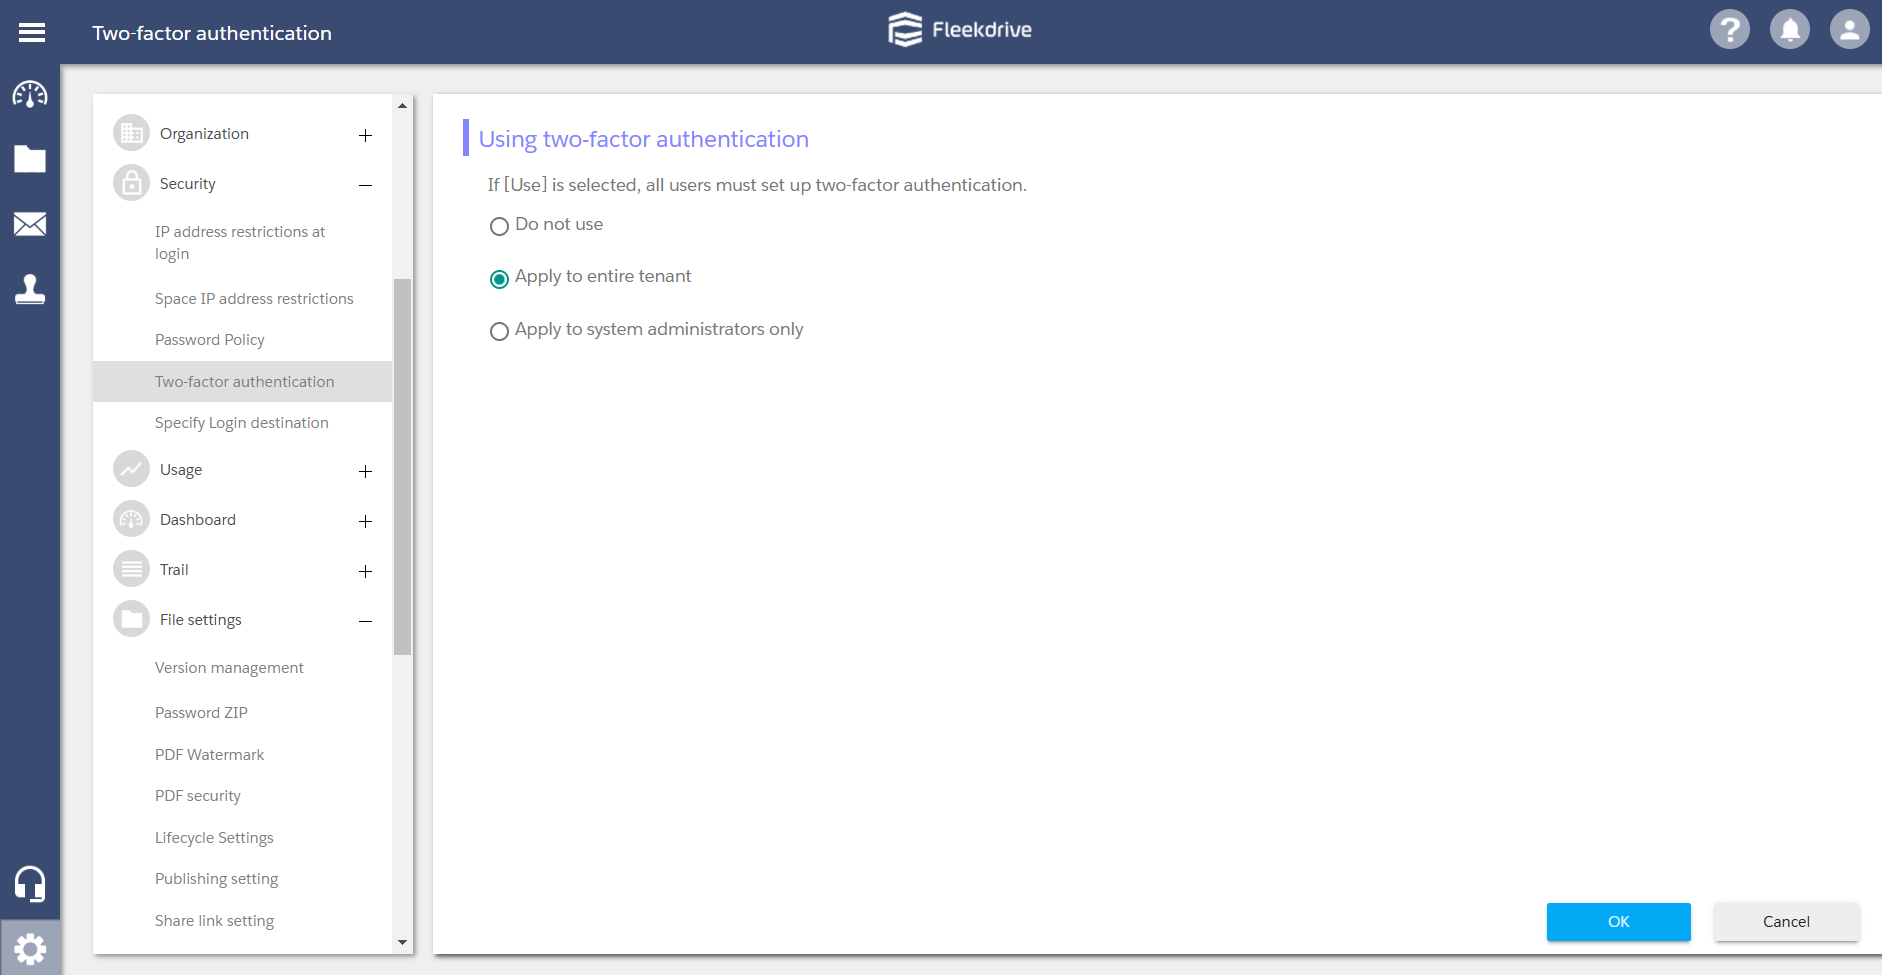Viewport: 1882px width, 975px height.
Task: Confirm with the OK button
Action: (1618, 922)
